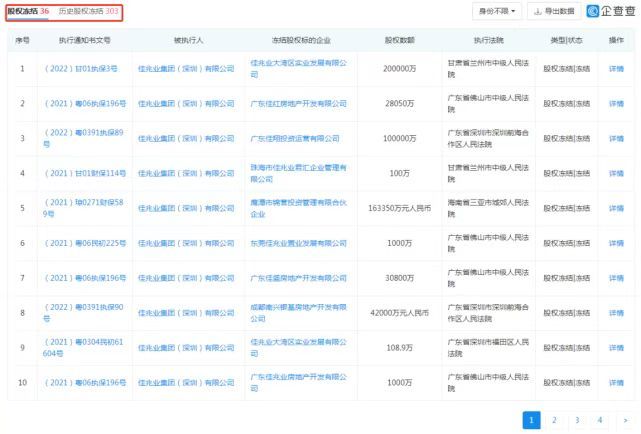Screen dimensions: 641x434
Task: Click the 股权数额 column header
Action: click(399, 40)
